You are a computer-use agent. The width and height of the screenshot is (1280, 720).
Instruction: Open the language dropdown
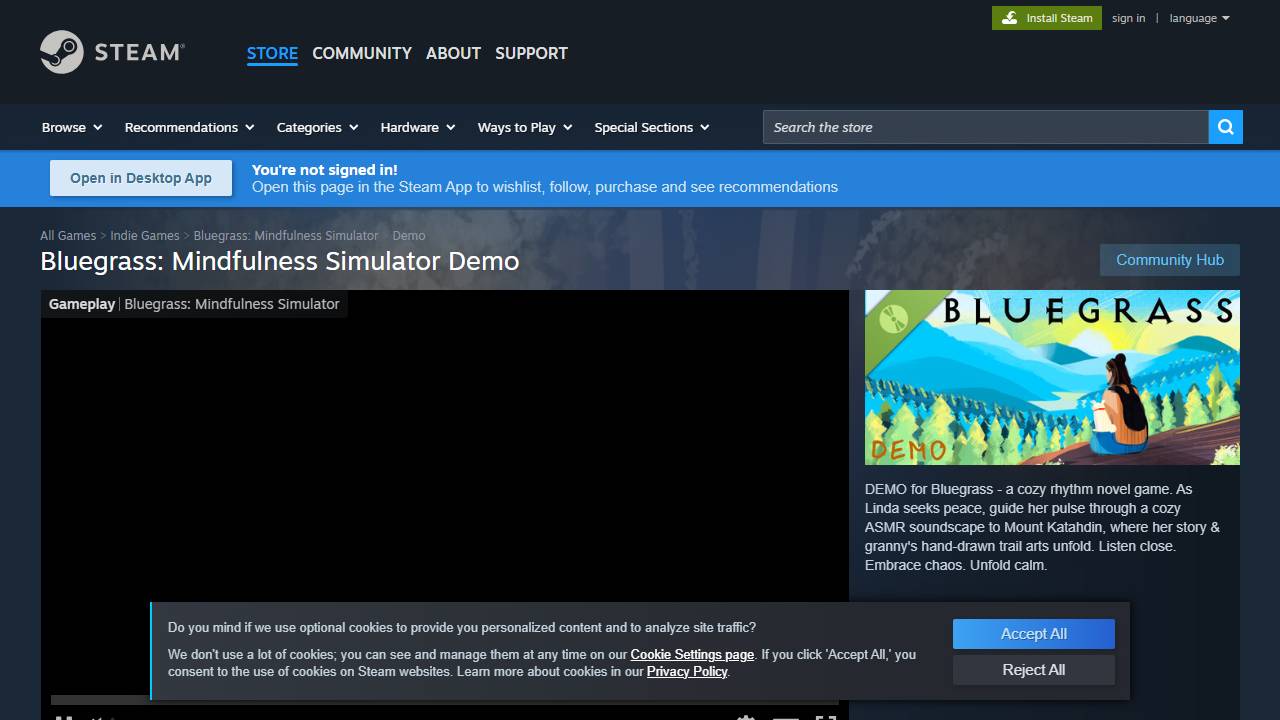coord(1199,18)
